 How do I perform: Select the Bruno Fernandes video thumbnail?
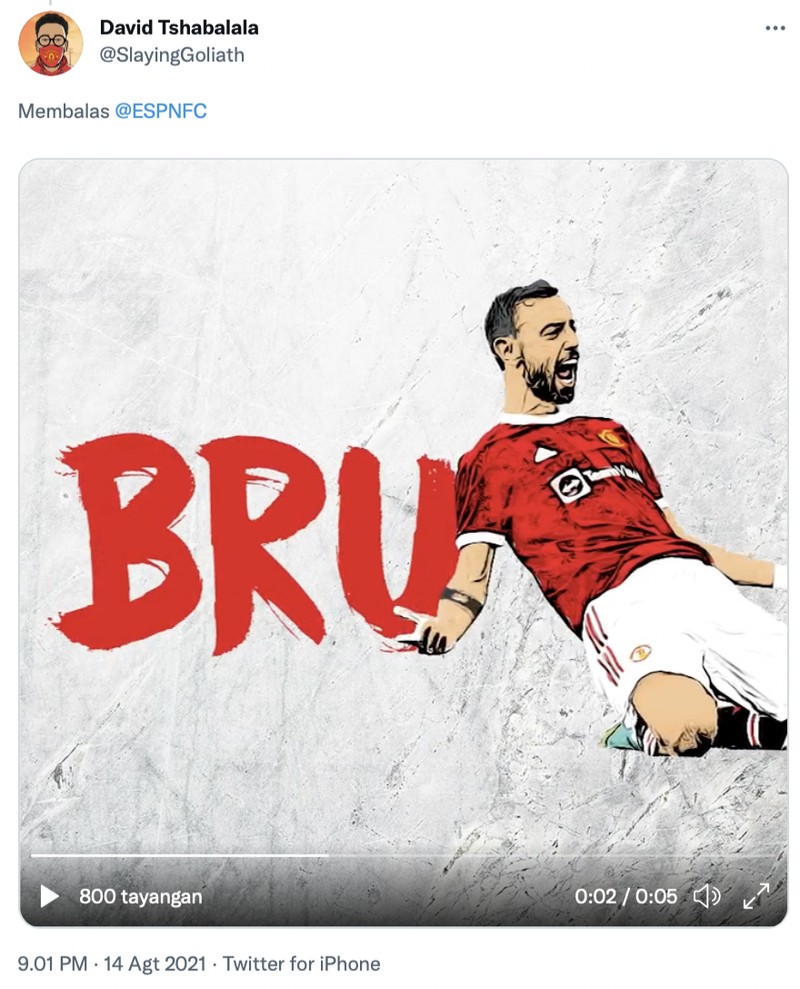click(x=400, y=520)
